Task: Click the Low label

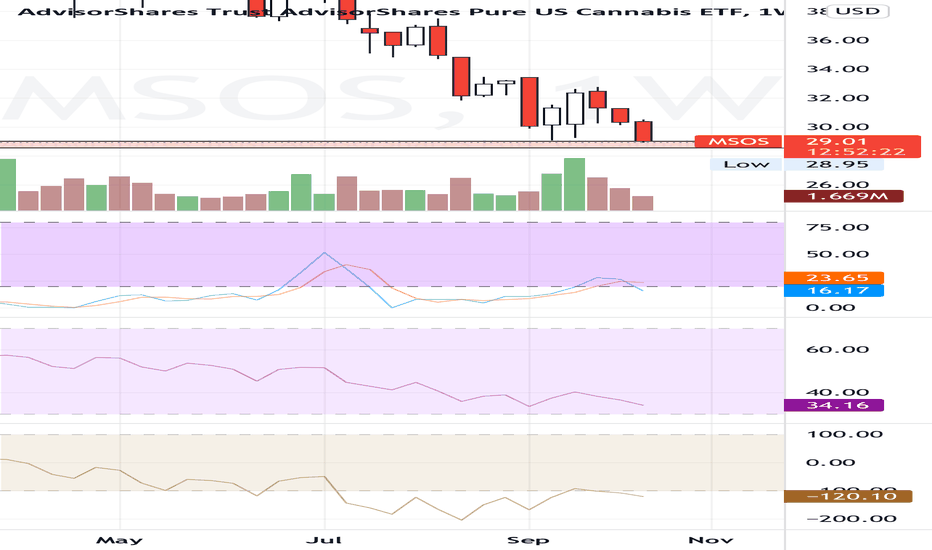Action: 746,164
